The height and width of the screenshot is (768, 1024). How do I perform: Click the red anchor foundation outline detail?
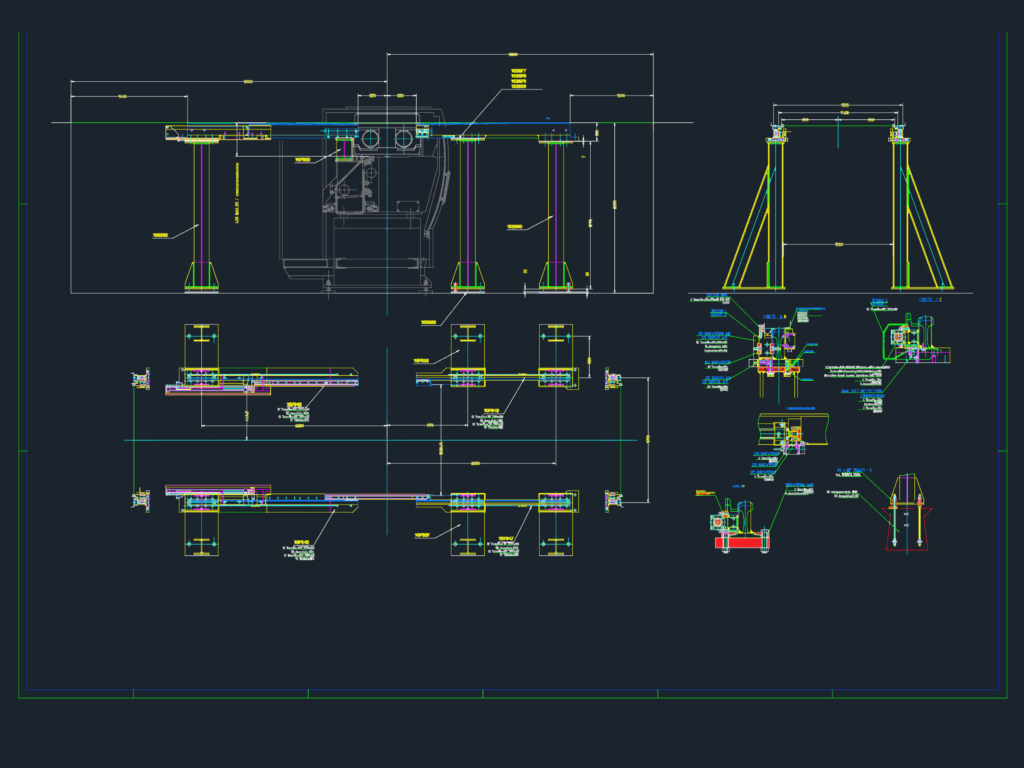[x=907, y=528]
